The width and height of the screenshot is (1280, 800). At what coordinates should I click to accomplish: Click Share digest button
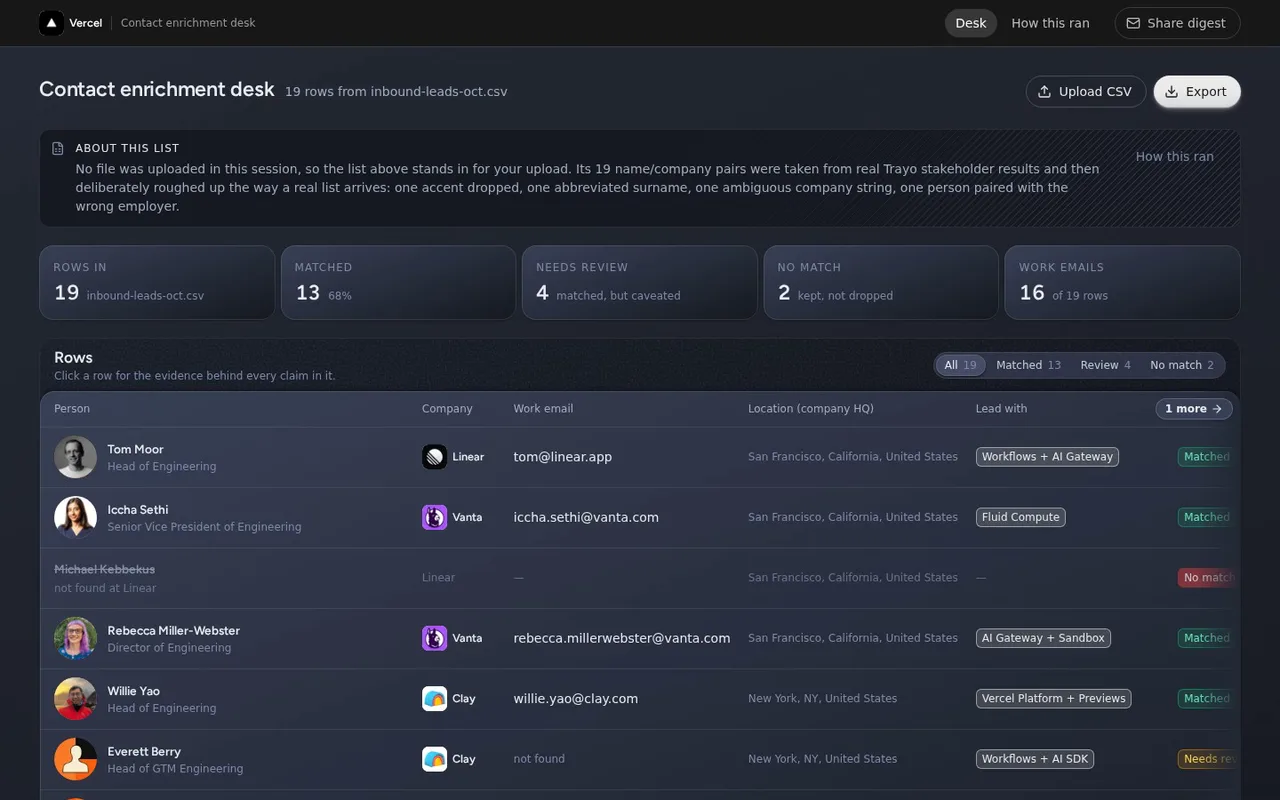tap(1177, 23)
